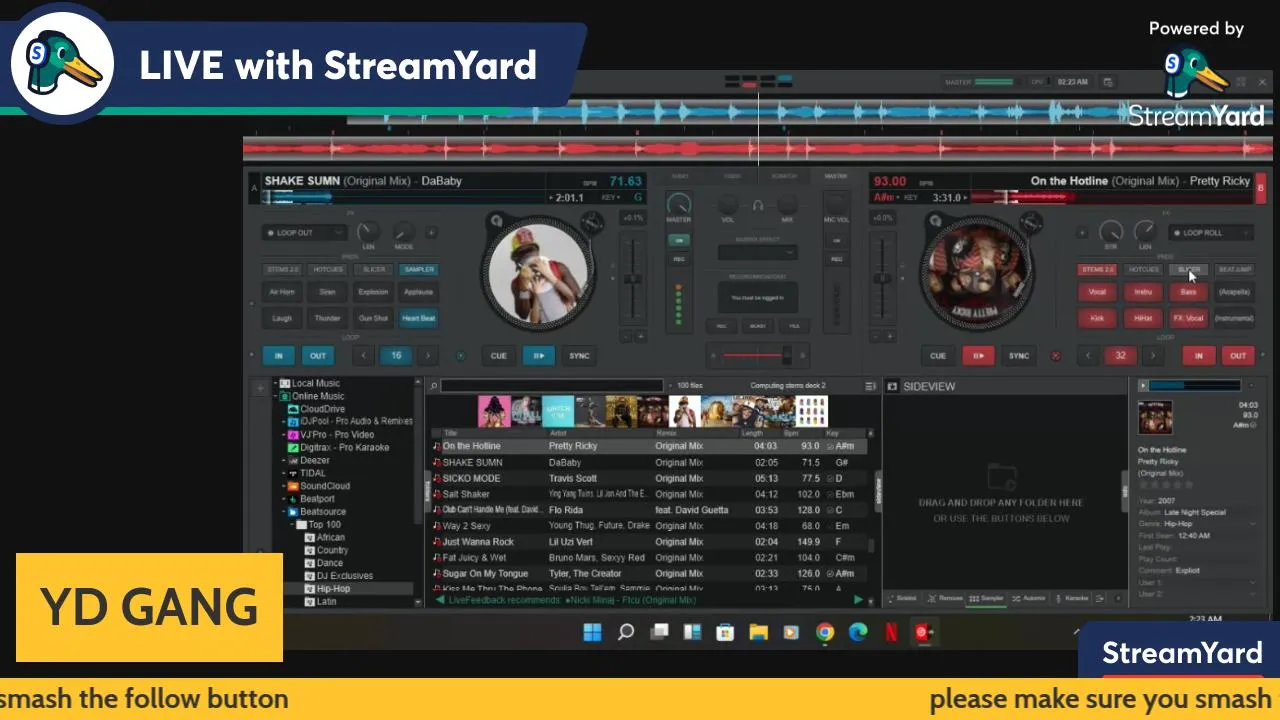Select the BEATJUMP pads tab on deck B
The image size is (1280, 720).
click(x=1235, y=269)
